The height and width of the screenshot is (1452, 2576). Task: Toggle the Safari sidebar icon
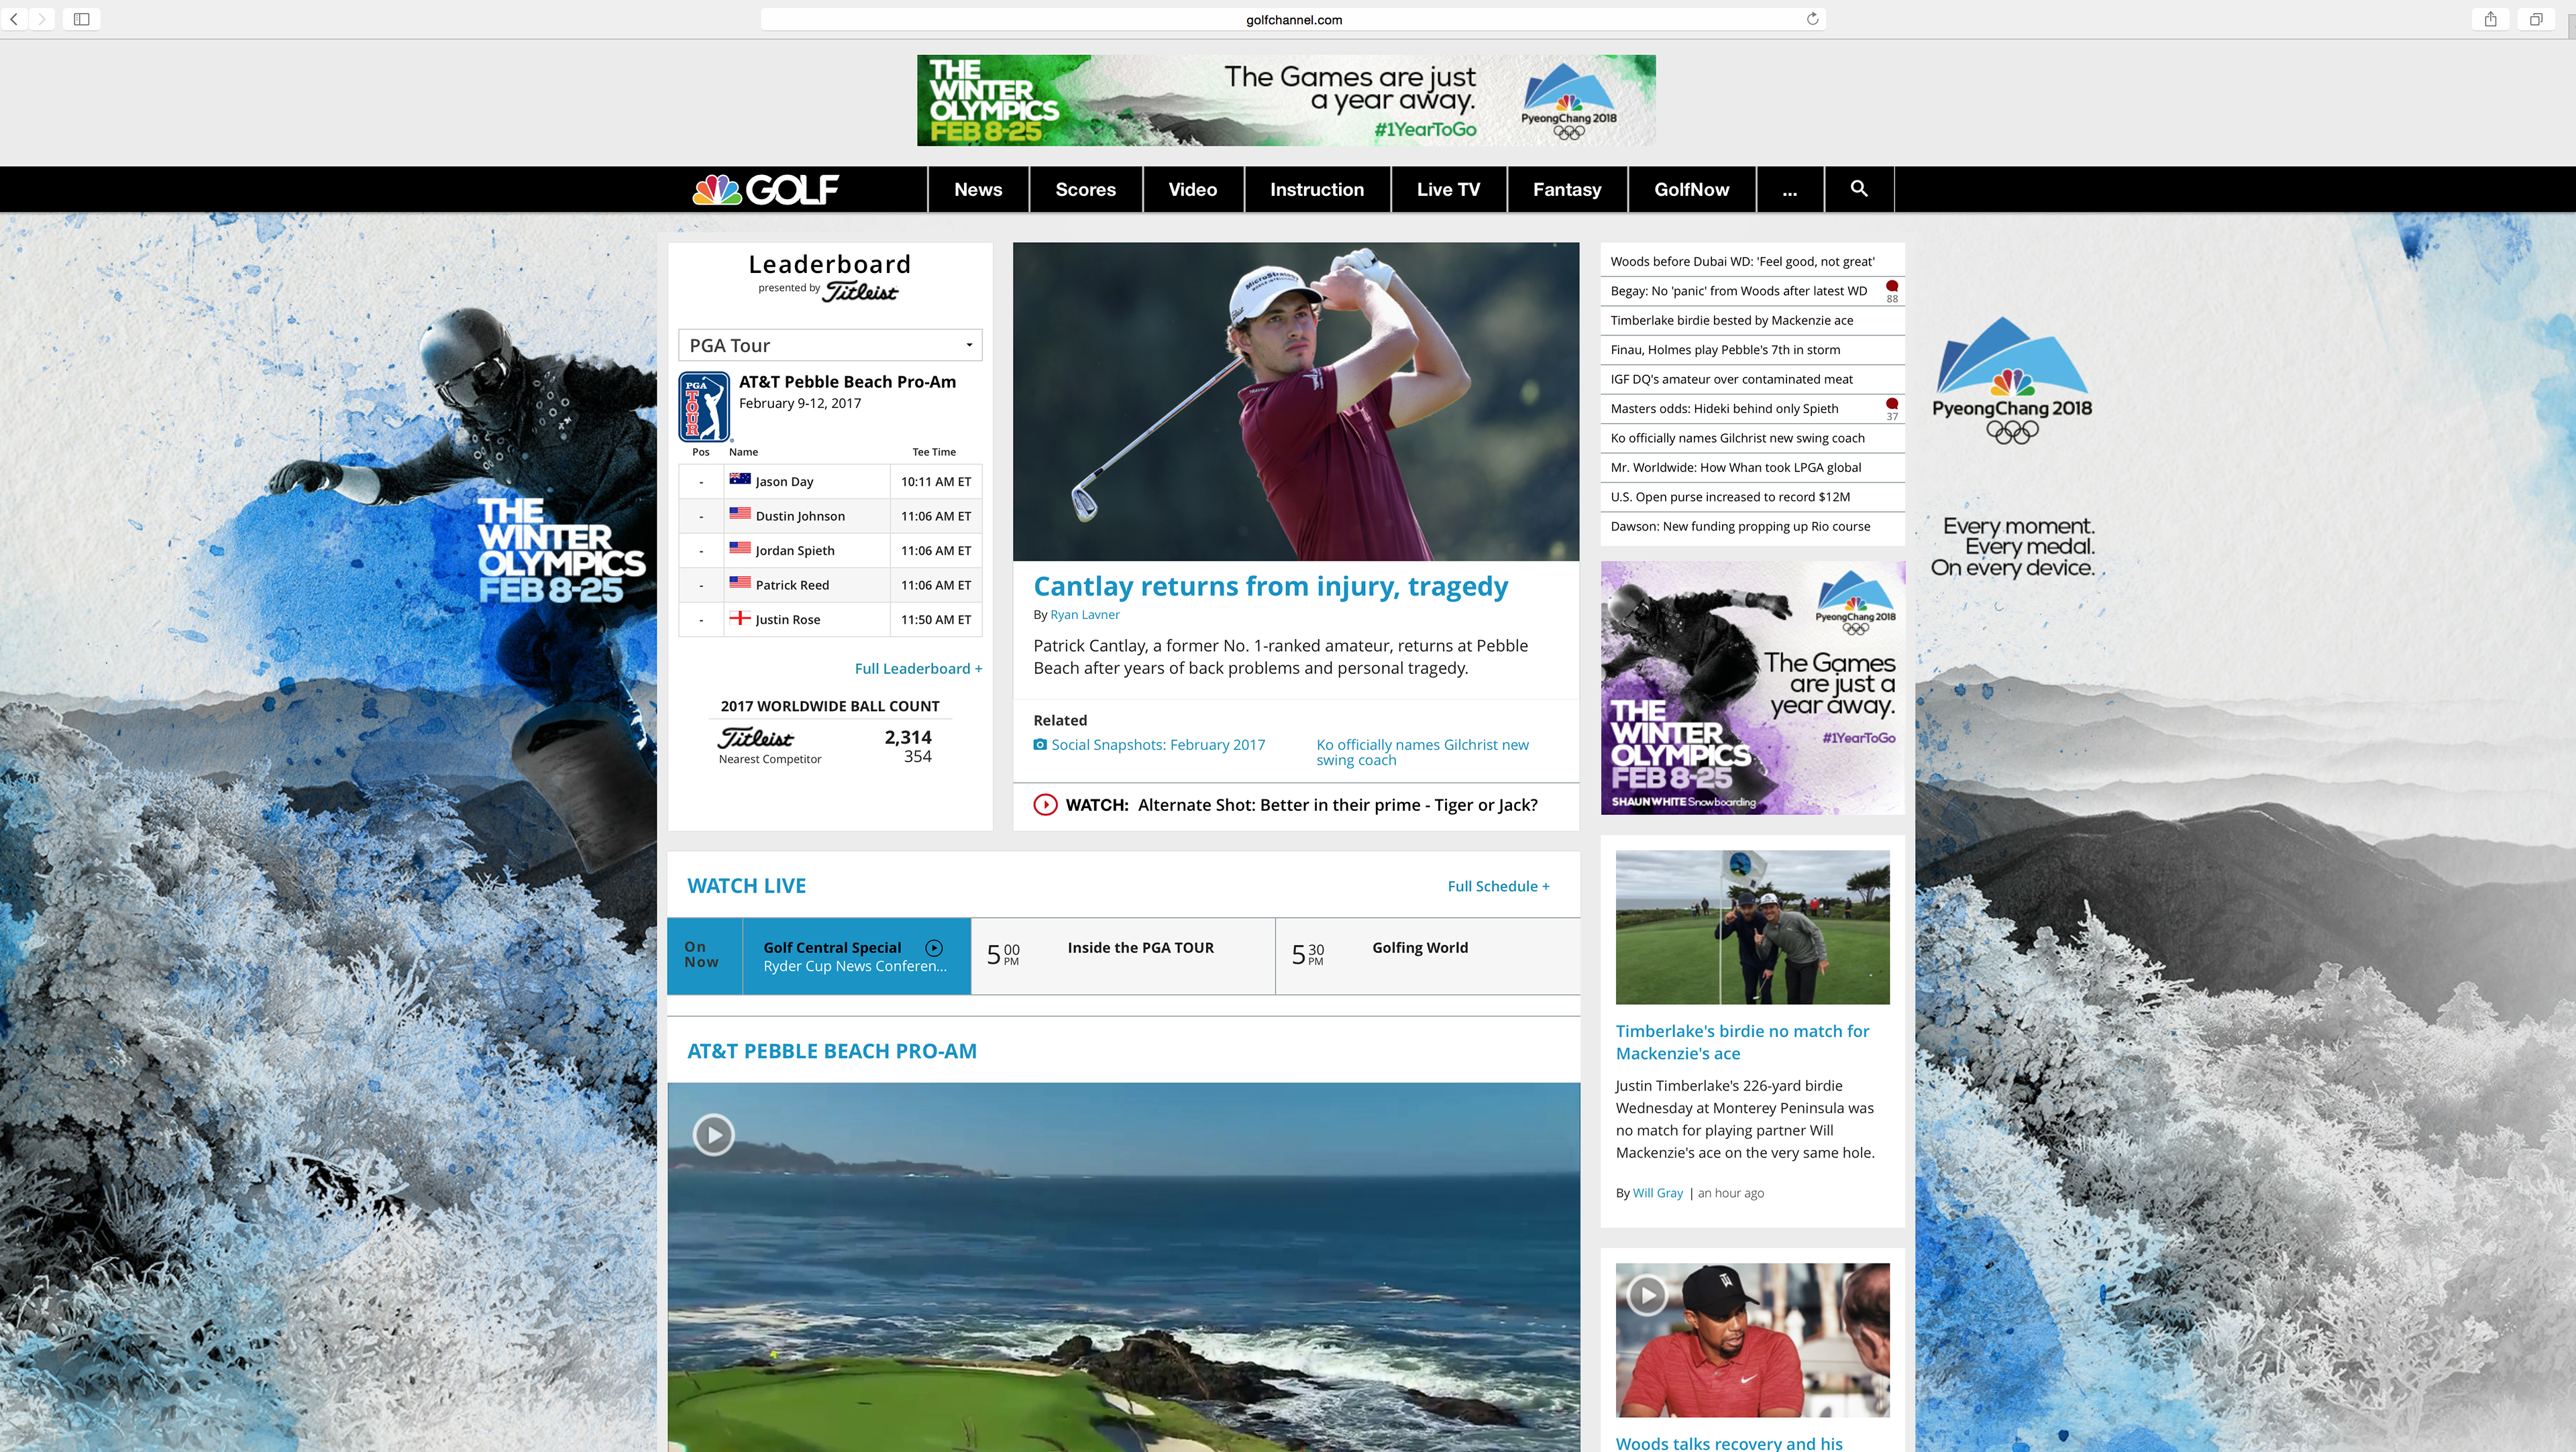[x=82, y=19]
